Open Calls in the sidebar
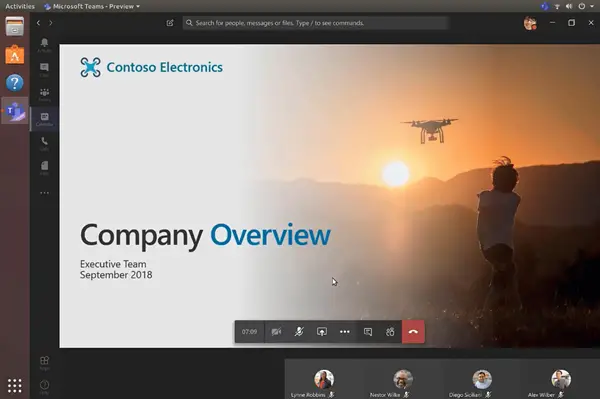The image size is (600, 399). tap(44, 143)
